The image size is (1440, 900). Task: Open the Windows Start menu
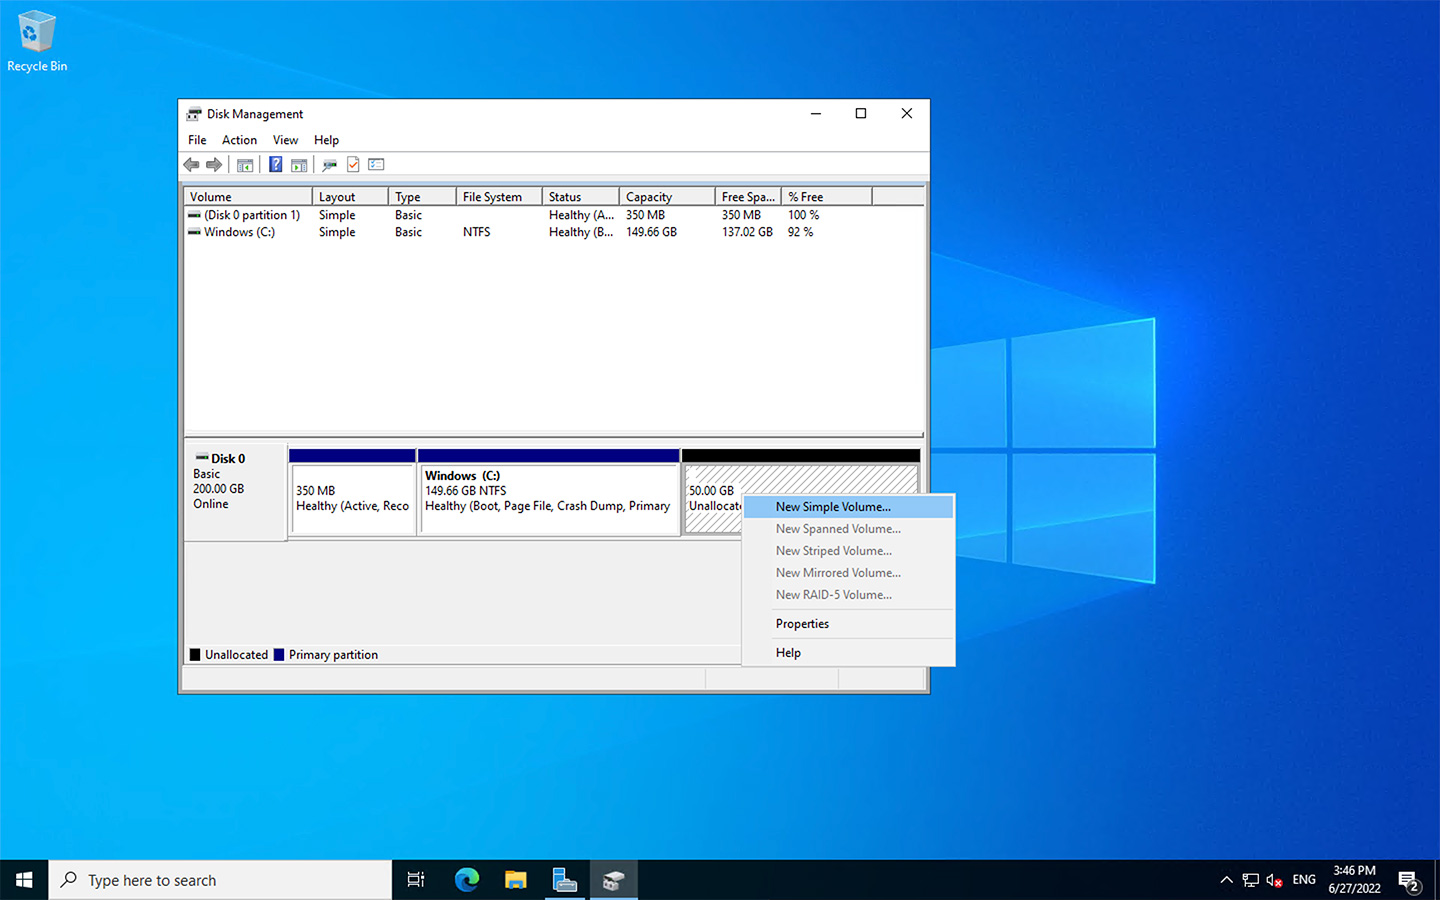pyautogui.click(x=24, y=880)
